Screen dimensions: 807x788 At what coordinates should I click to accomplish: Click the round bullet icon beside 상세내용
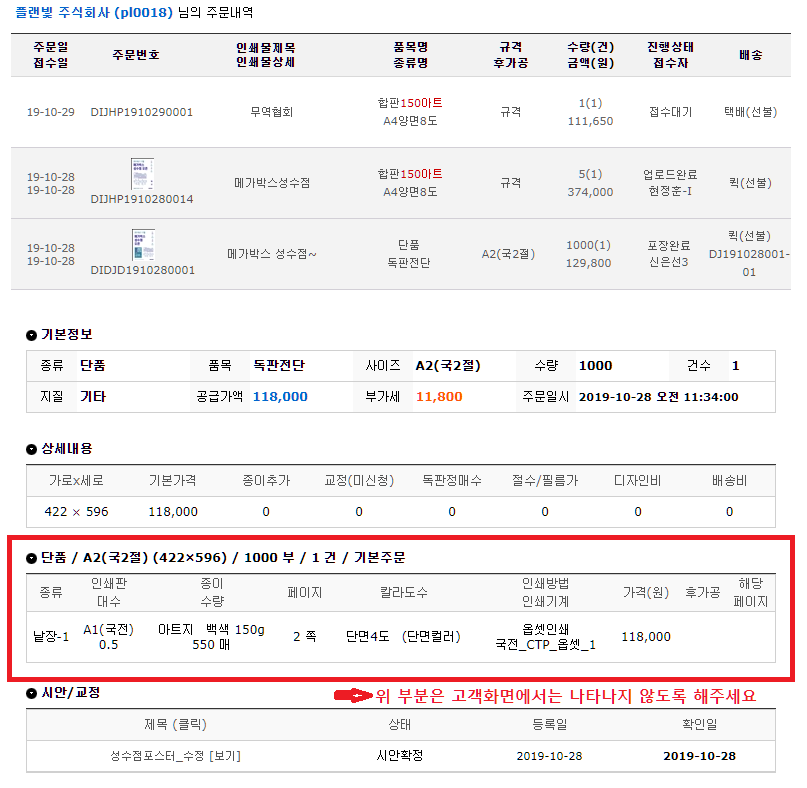[32, 449]
